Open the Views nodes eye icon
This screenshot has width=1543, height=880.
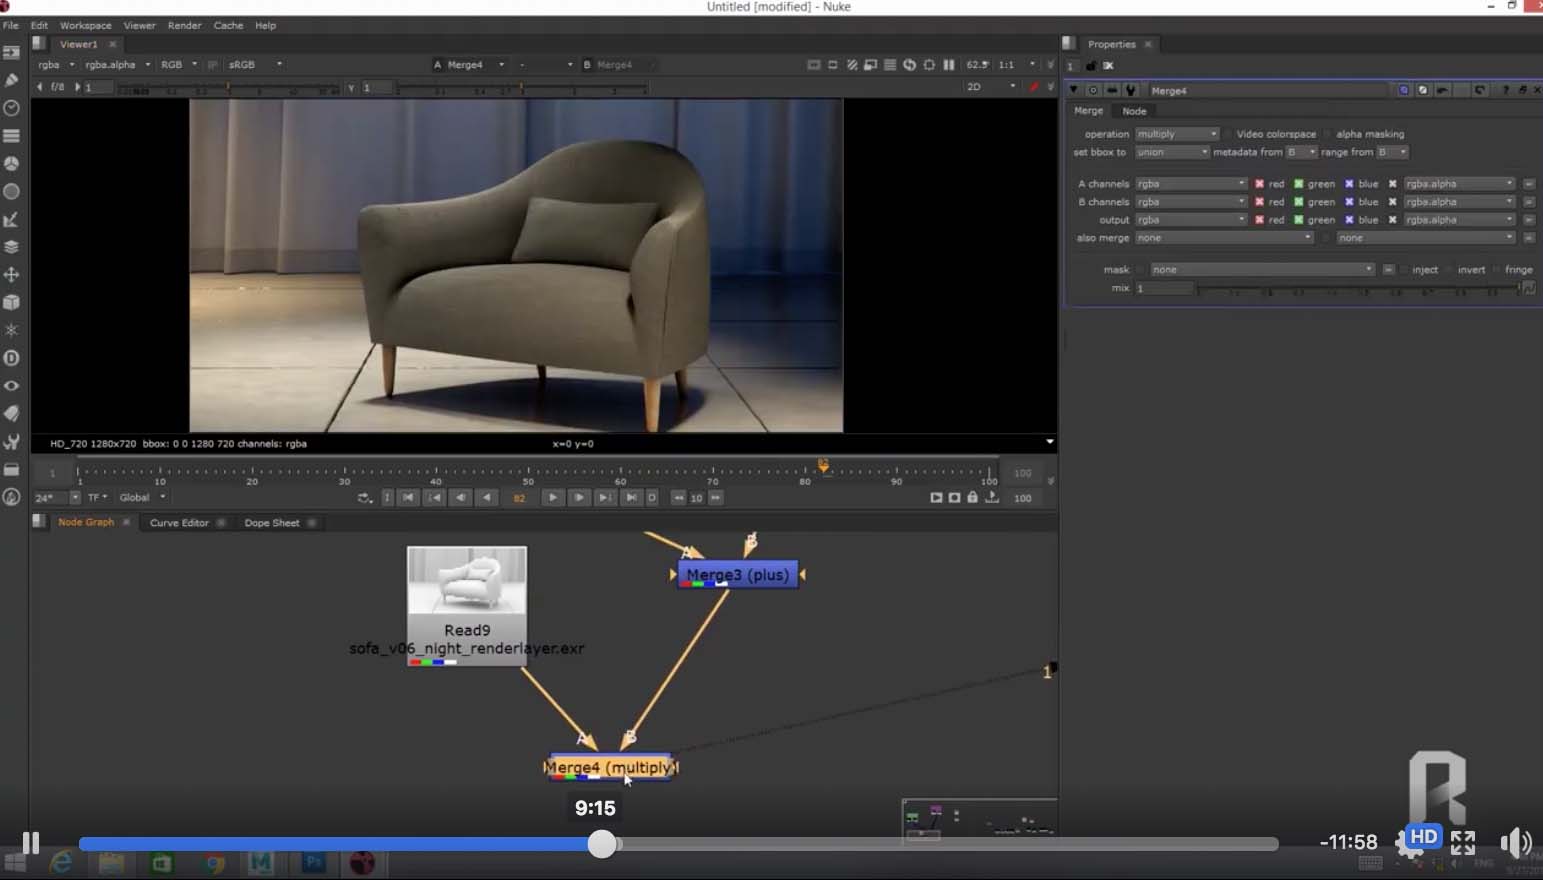point(12,386)
